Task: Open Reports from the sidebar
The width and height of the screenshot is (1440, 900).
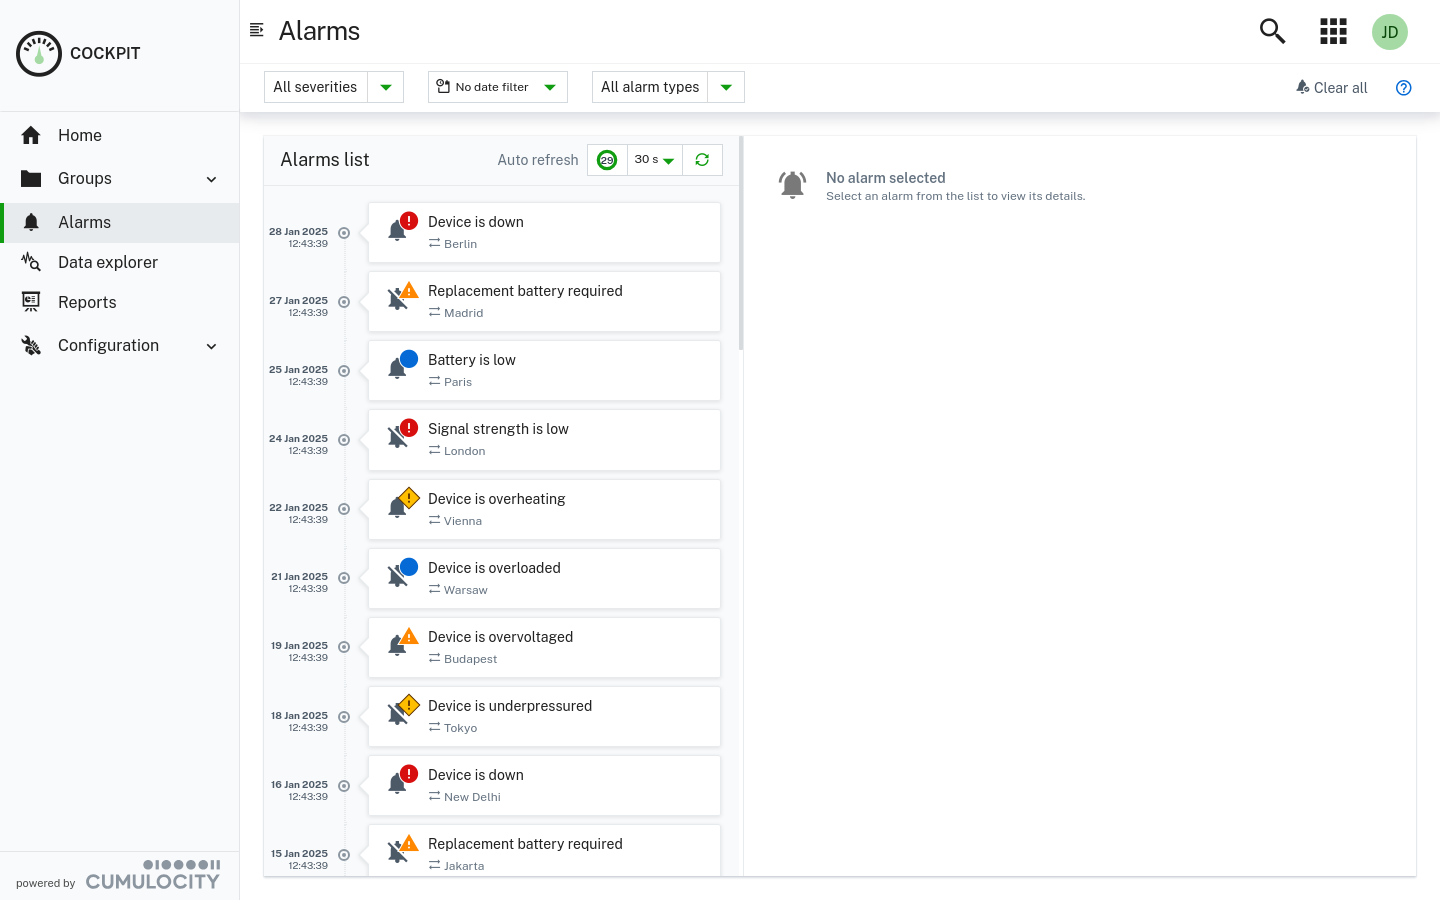Action: point(87,302)
